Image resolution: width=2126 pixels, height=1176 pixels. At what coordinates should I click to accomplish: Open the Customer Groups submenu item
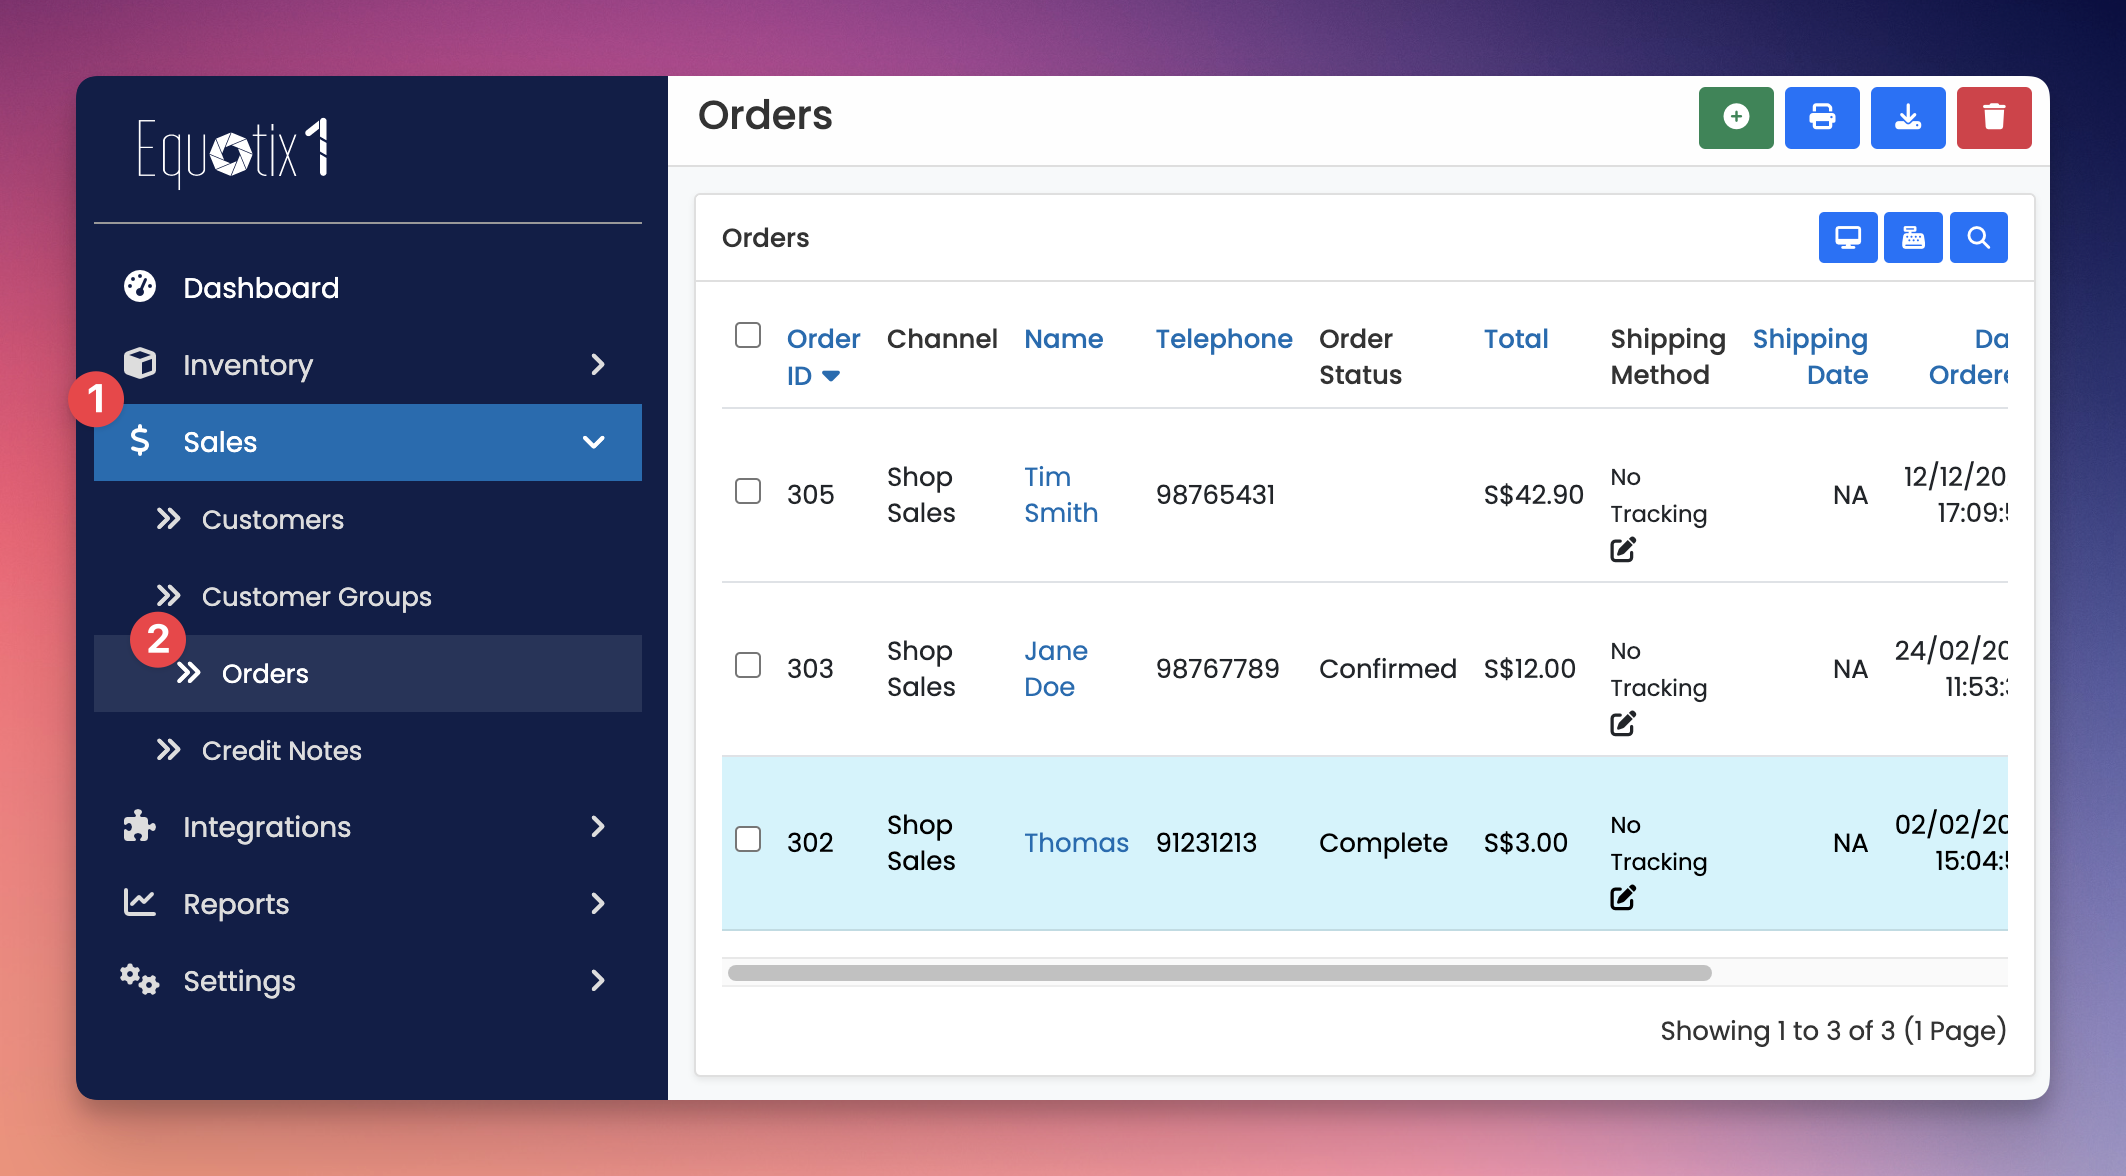pyautogui.click(x=317, y=596)
